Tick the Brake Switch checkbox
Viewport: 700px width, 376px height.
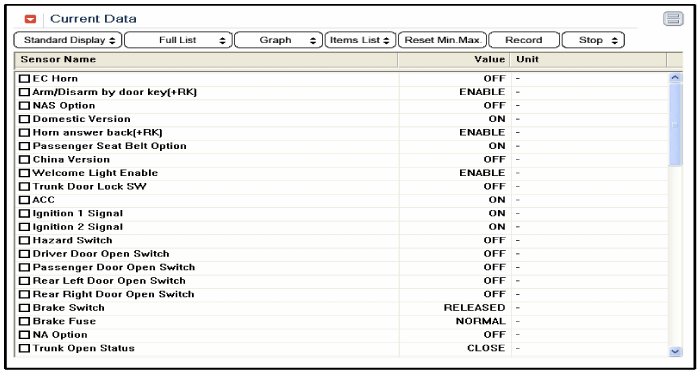tap(24, 308)
